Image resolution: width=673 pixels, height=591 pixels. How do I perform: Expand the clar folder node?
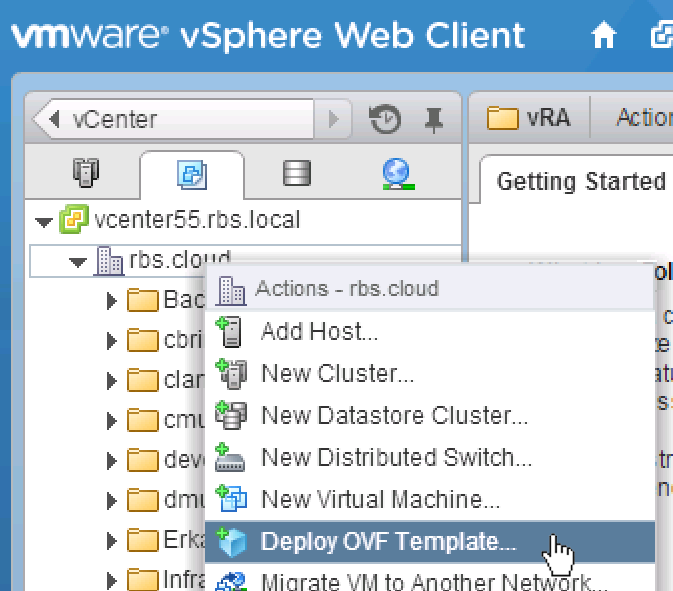click(x=112, y=381)
